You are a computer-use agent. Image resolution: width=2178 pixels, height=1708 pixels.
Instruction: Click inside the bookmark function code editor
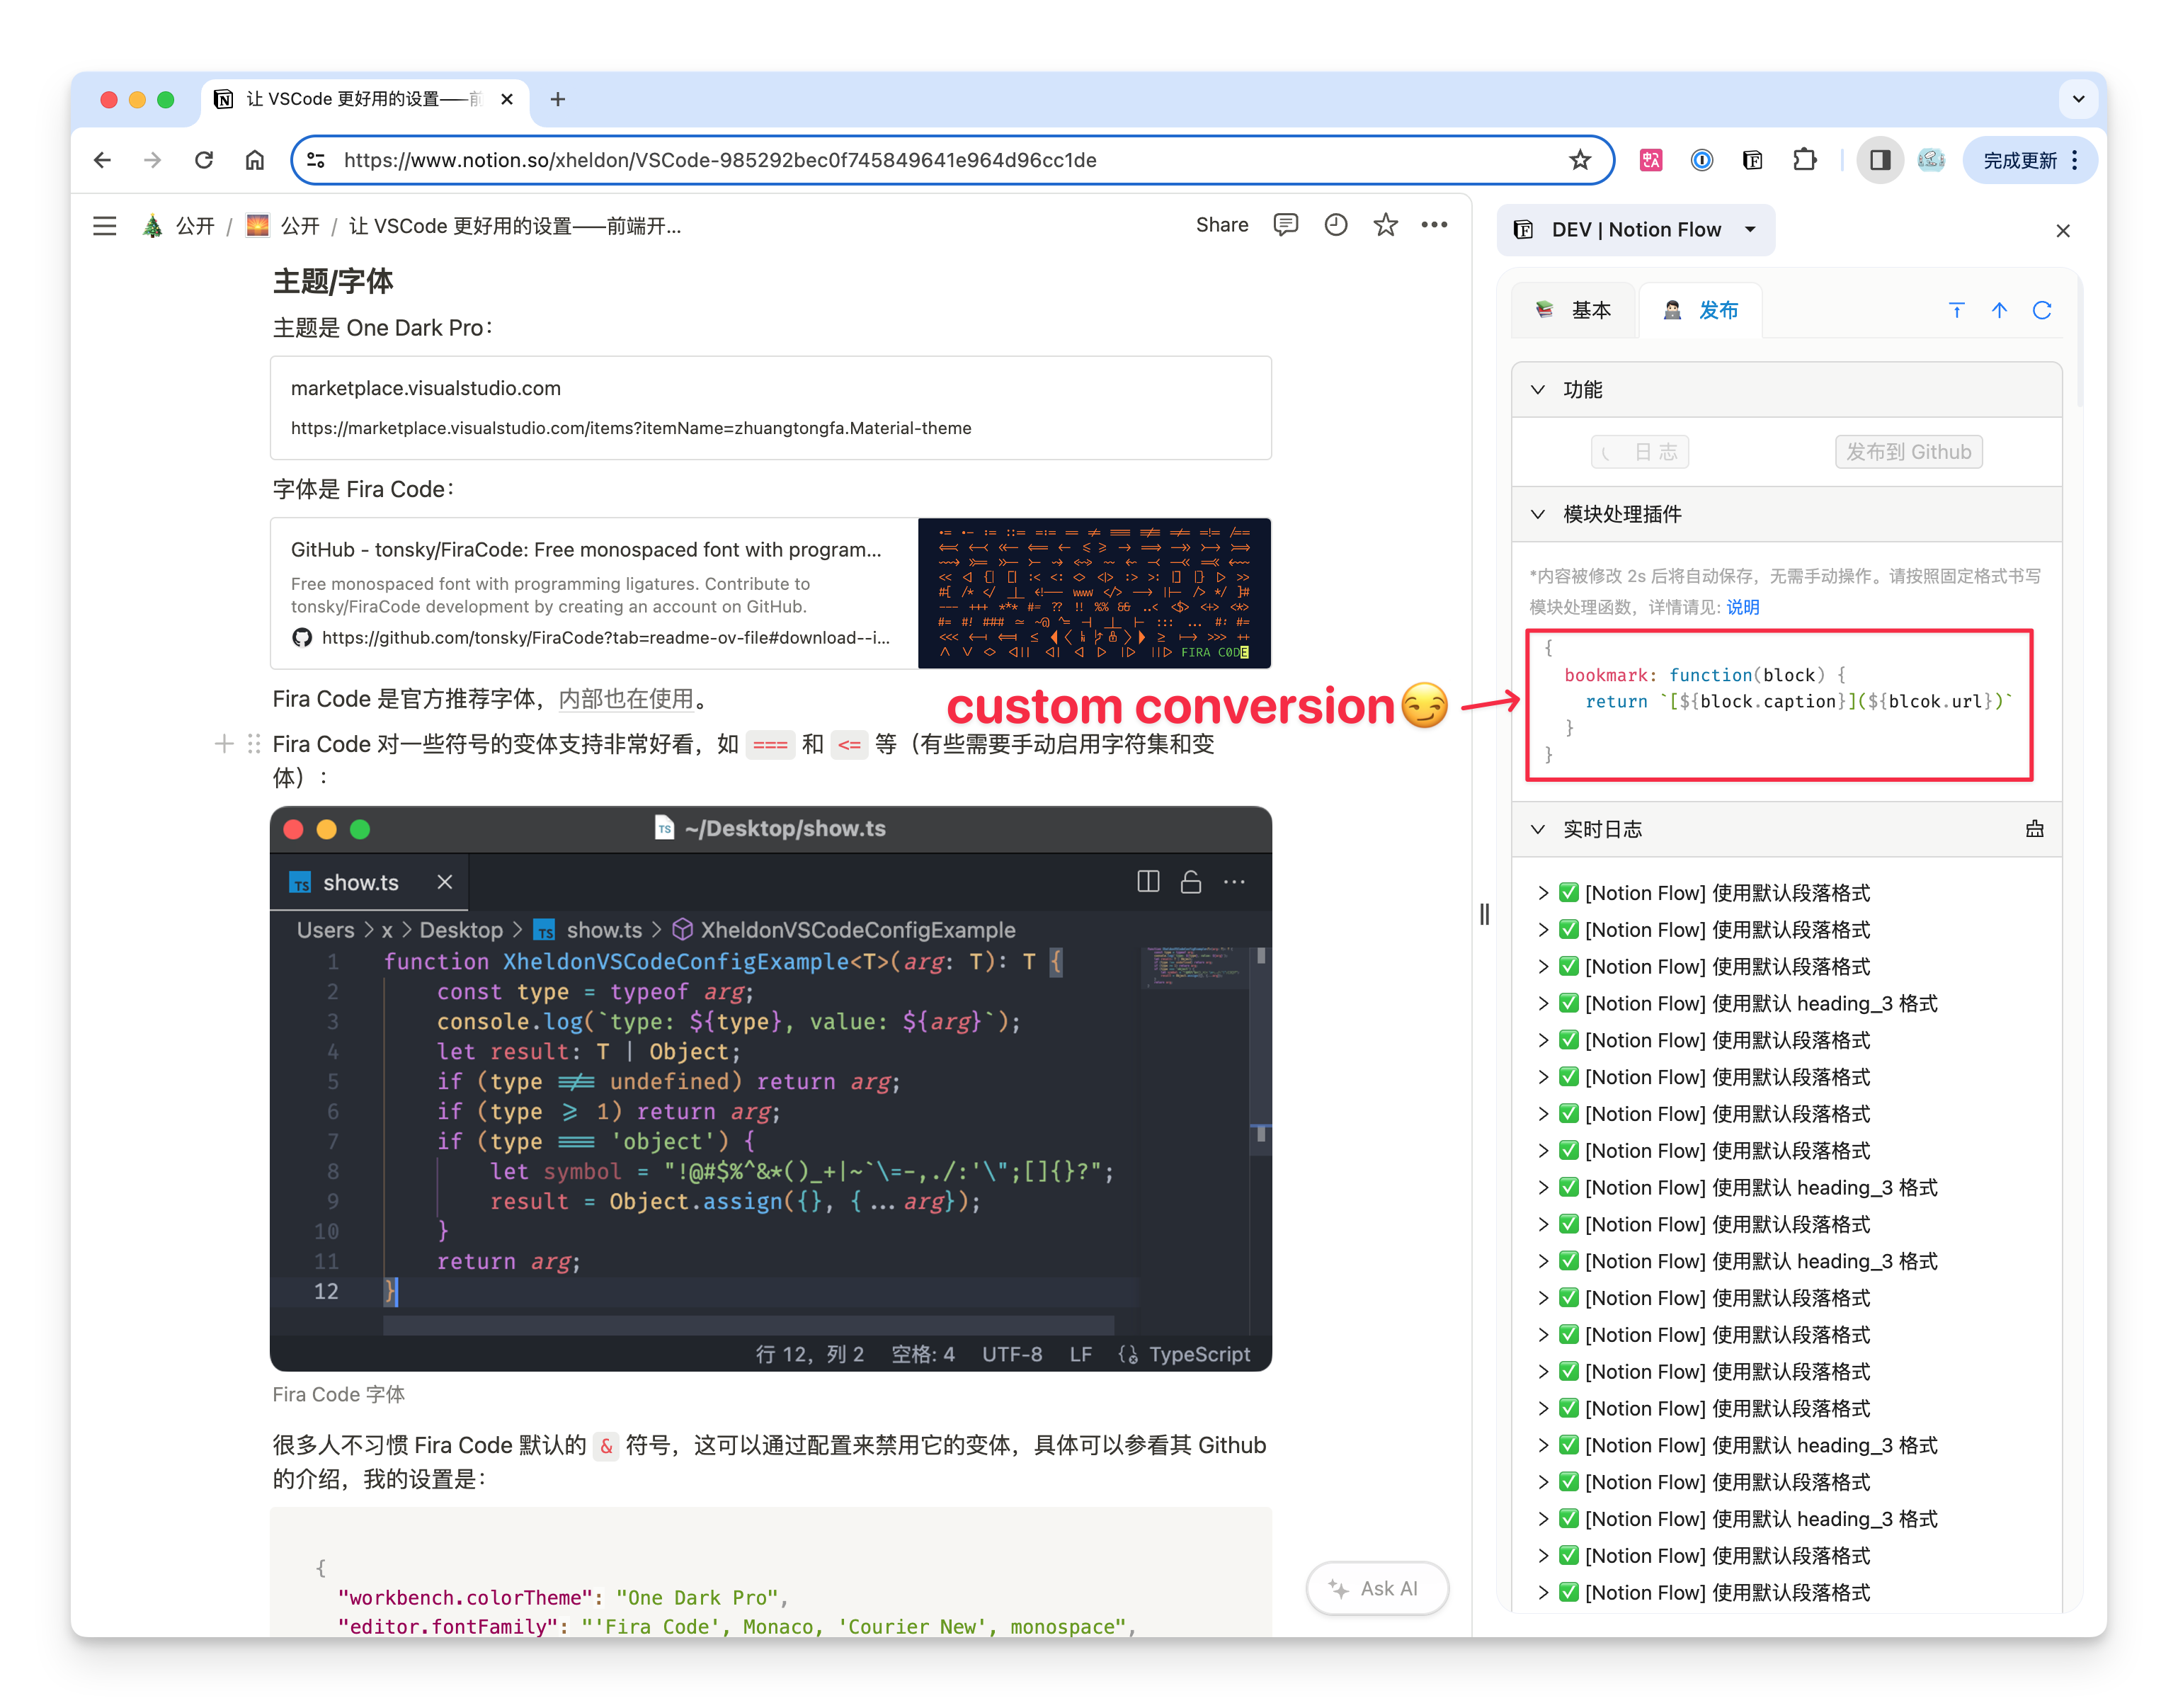point(1779,705)
